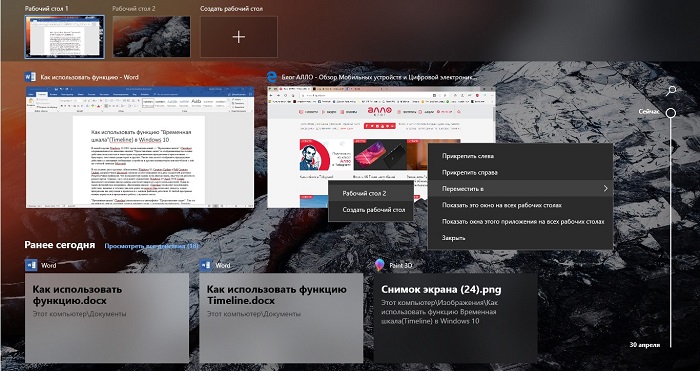
Task: Switch to Рабочий стол 2 thumbnail
Action: coord(151,37)
